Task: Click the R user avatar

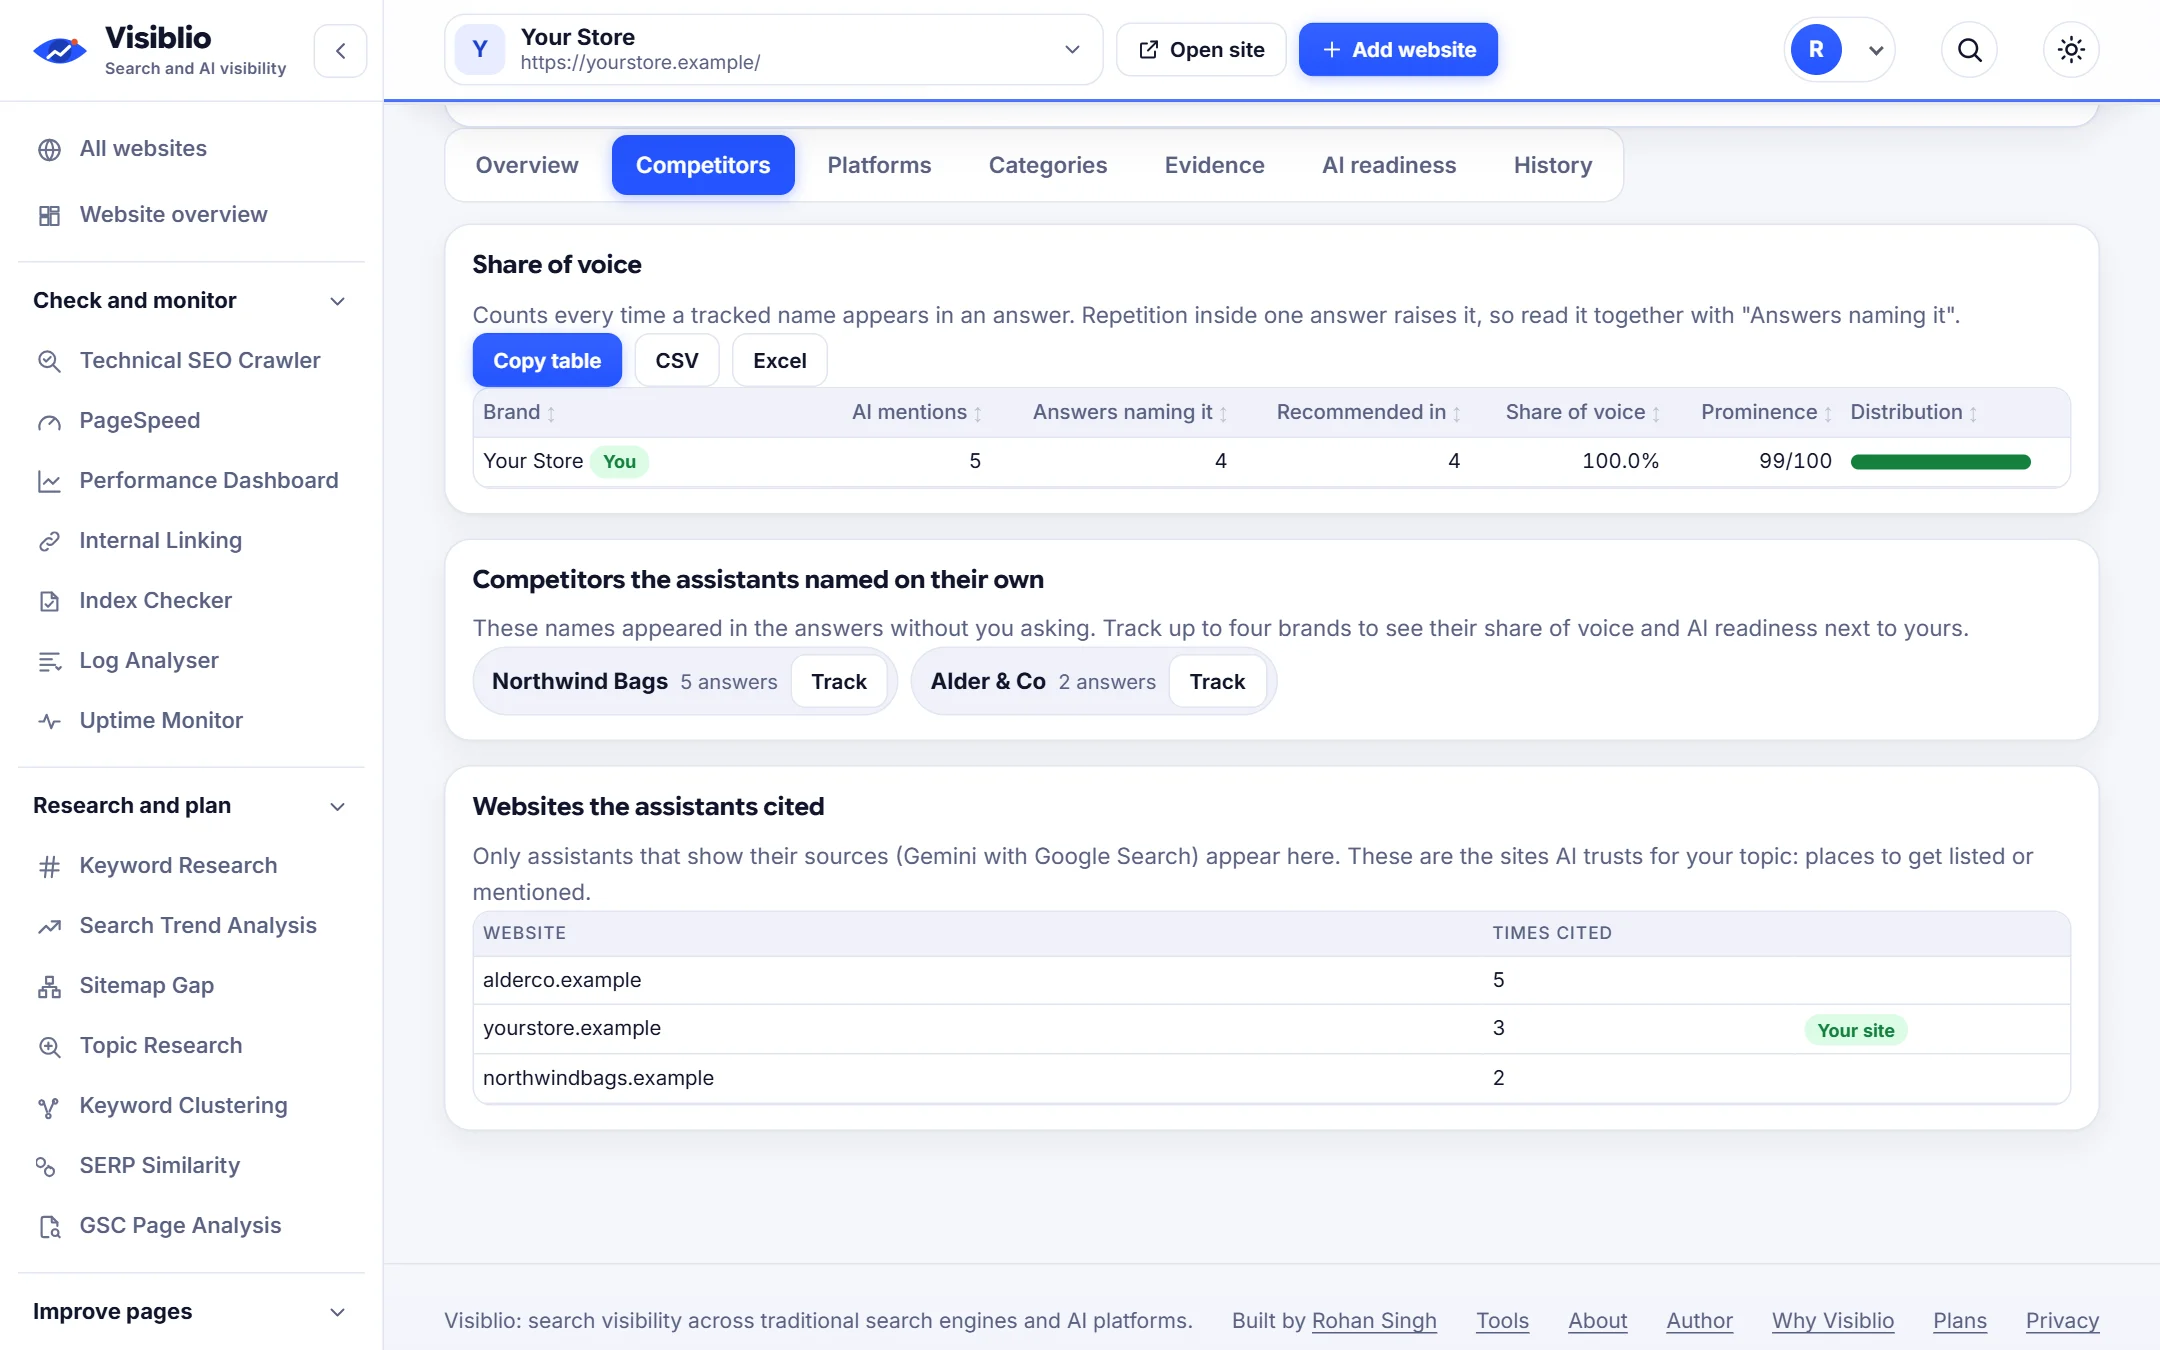Action: point(1816,50)
